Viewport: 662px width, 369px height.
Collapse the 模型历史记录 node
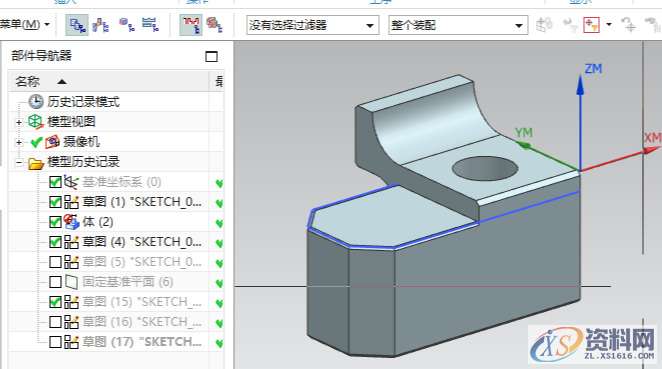tap(19, 162)
